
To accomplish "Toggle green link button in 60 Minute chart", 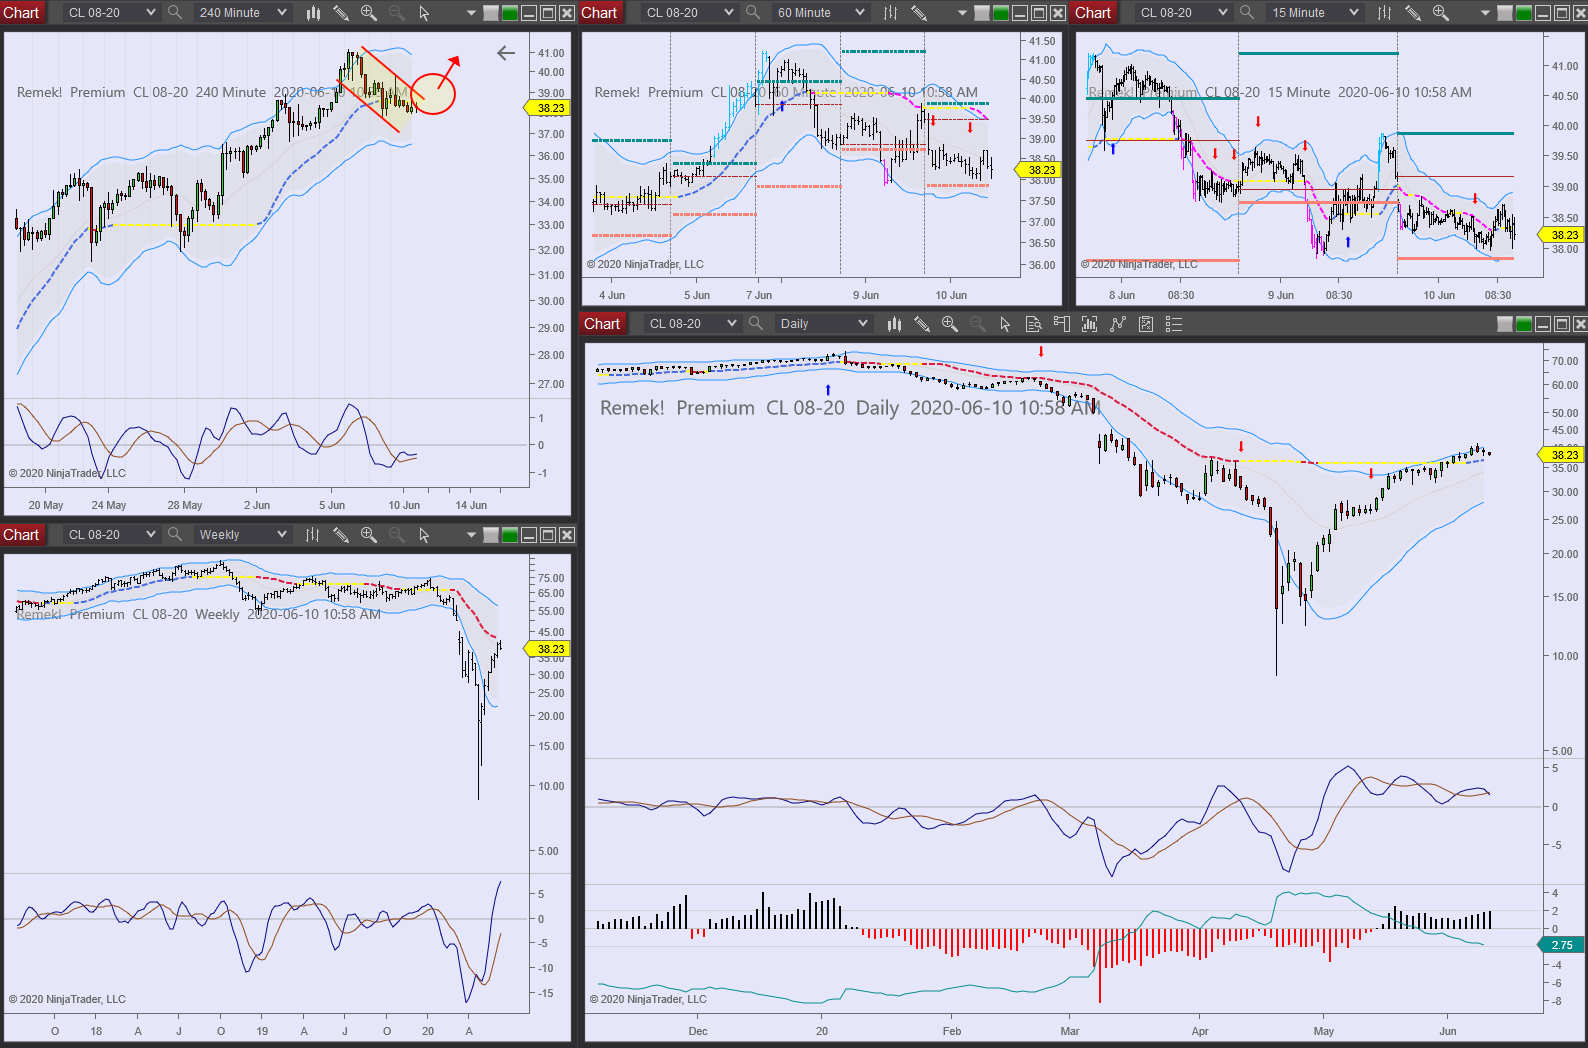I will click(1001, 13).
